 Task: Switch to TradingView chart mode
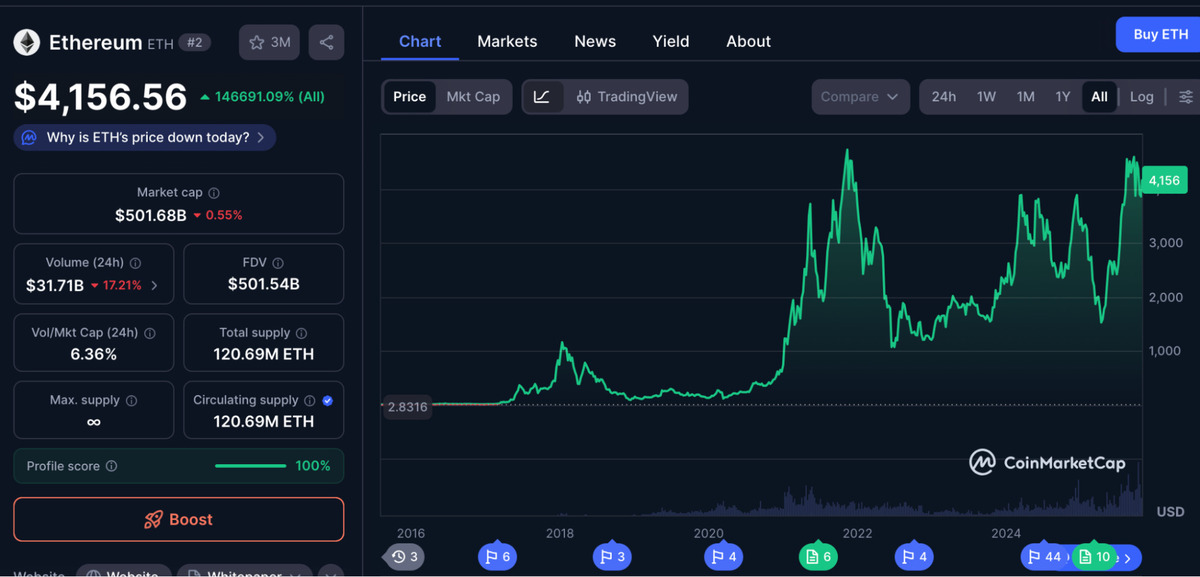pos(627,97)
